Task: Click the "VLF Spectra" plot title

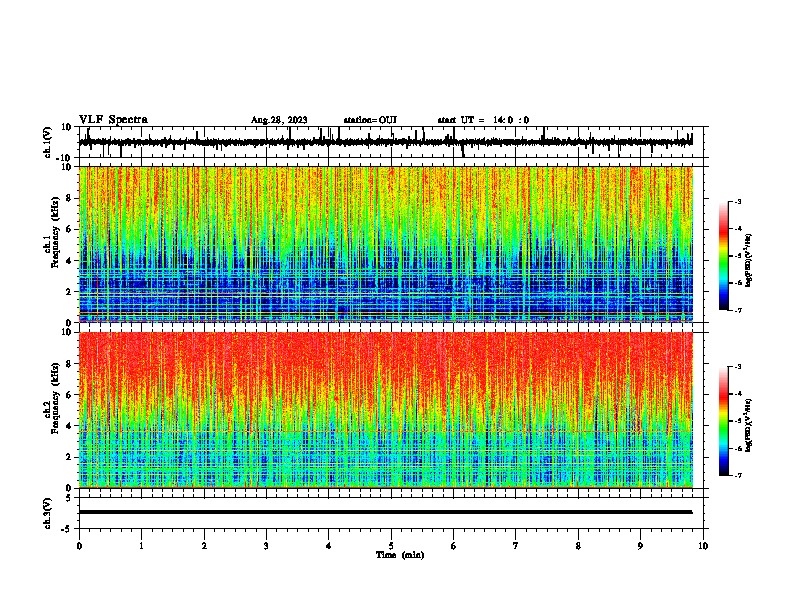Action: click(x=113, y=120)
